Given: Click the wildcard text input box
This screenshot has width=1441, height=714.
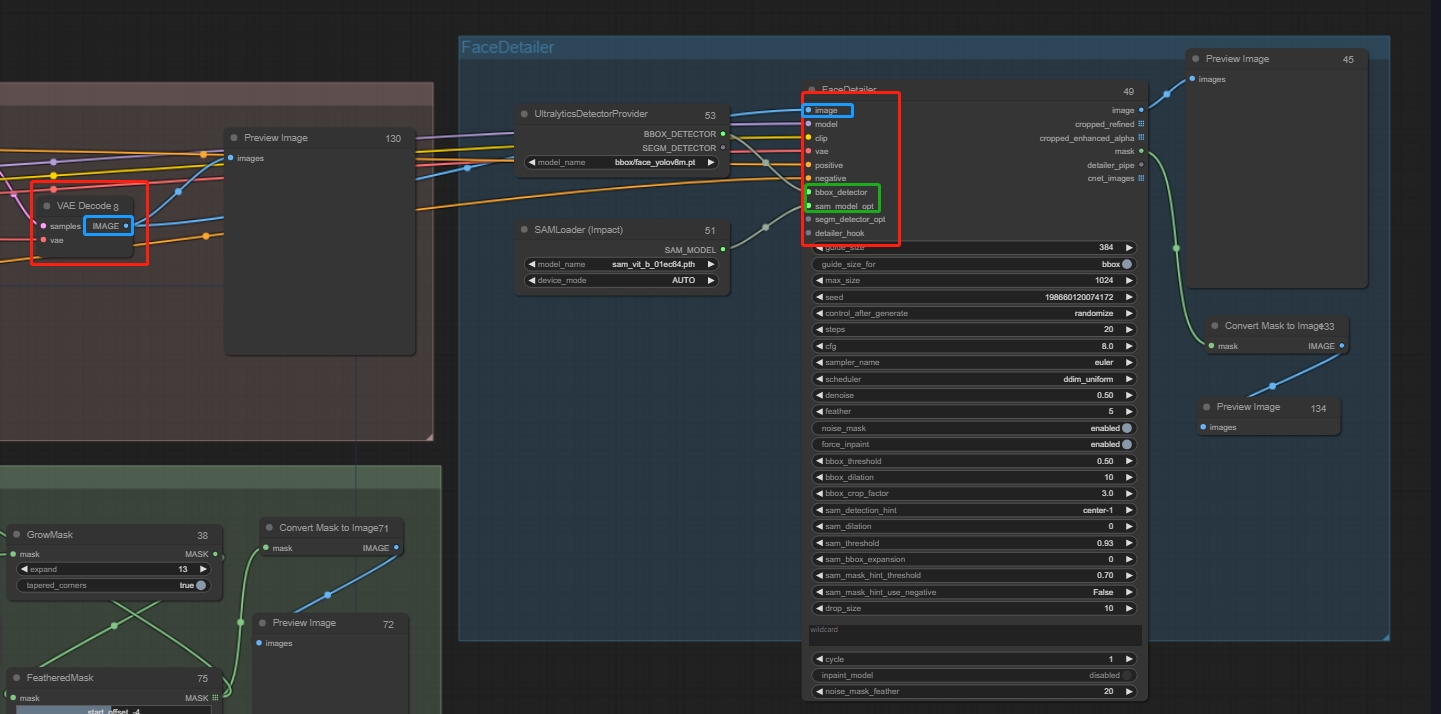Looking at the screenshot, I should click(x=975, y=636).
